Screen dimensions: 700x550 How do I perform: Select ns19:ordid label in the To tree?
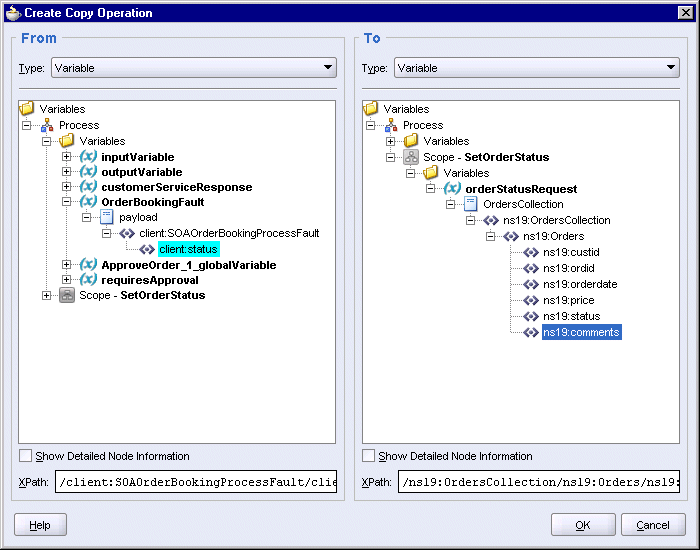[x=569, y=268]
